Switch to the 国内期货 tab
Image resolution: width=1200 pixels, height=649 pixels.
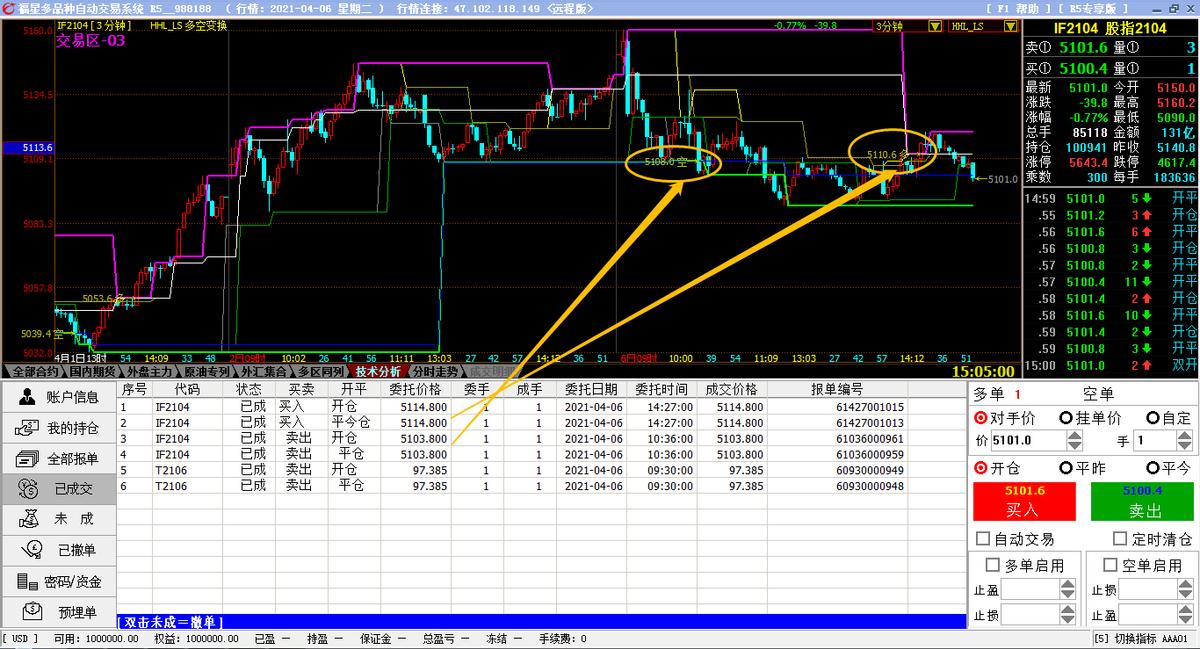[91, 371]
